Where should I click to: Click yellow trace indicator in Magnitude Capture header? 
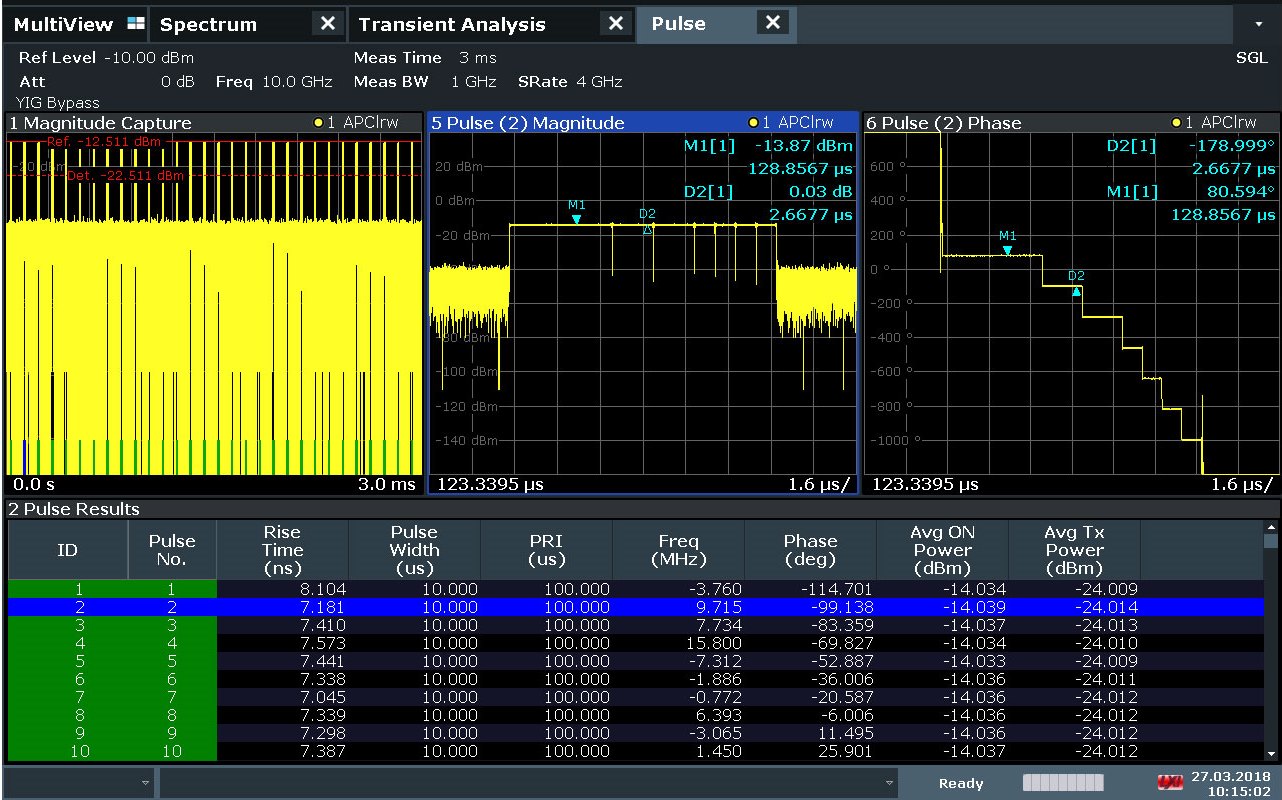319,123
